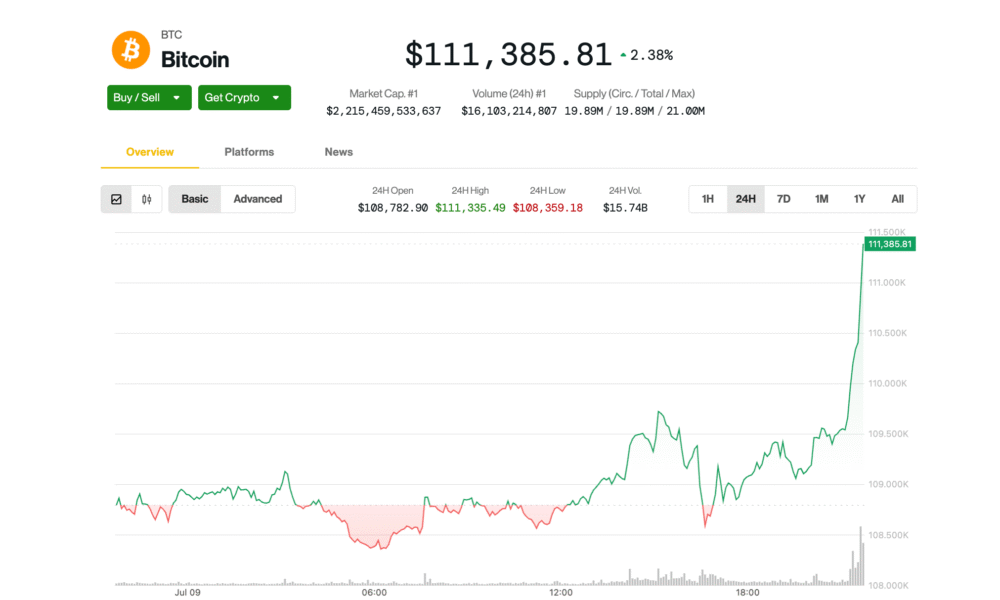
Task: Show All-time price history
Action: 898,199
